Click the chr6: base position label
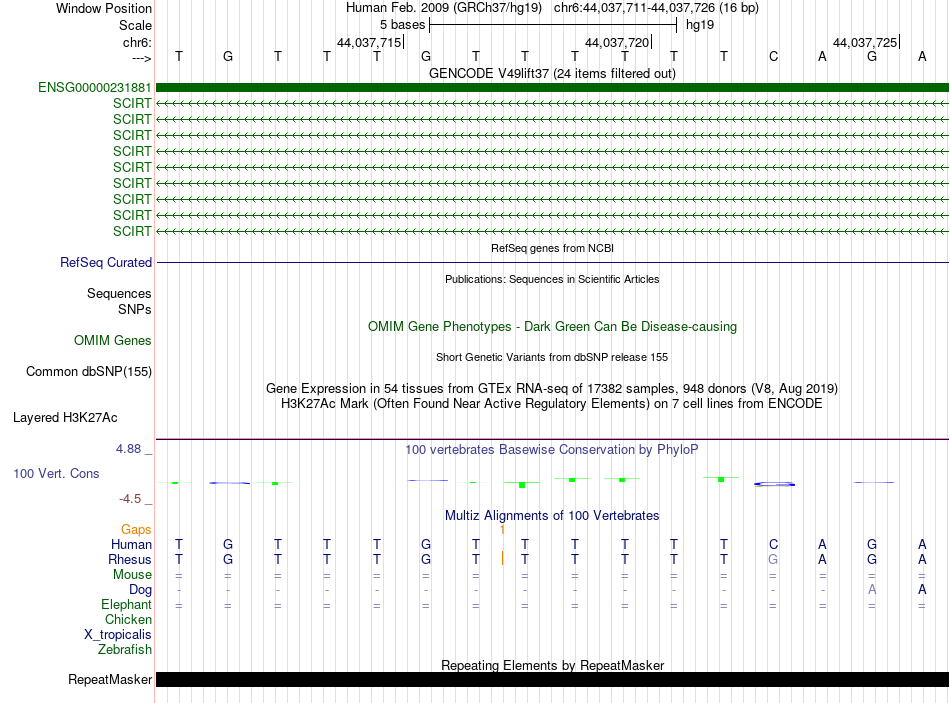This screenshot has width=950, height=703. pos(138,42)
